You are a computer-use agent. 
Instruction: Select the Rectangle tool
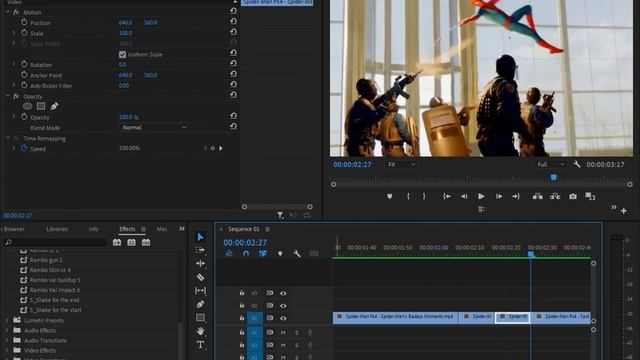(200, 318)
